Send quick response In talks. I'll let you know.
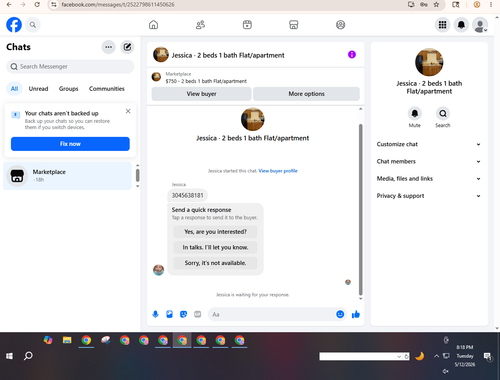This screenshot has width=500, height=380. click(215, 247)
